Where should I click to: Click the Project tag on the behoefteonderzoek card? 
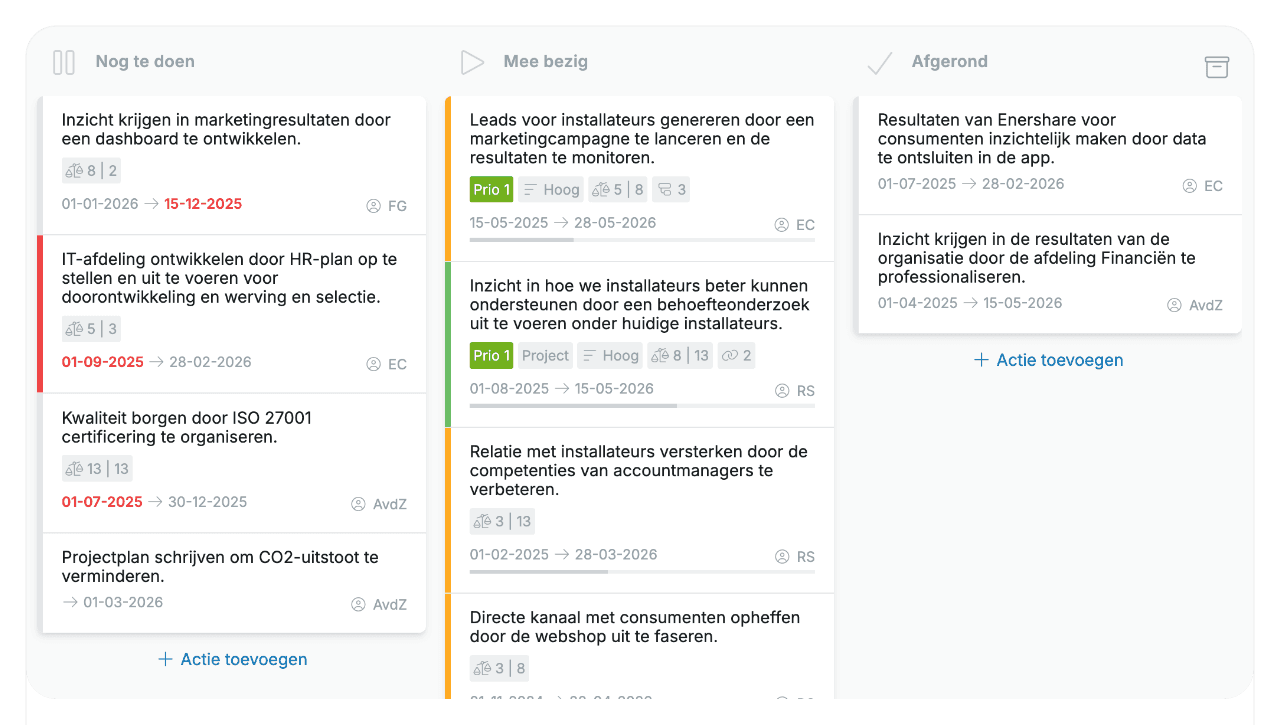pyautogui.click(x=545, y=356)
